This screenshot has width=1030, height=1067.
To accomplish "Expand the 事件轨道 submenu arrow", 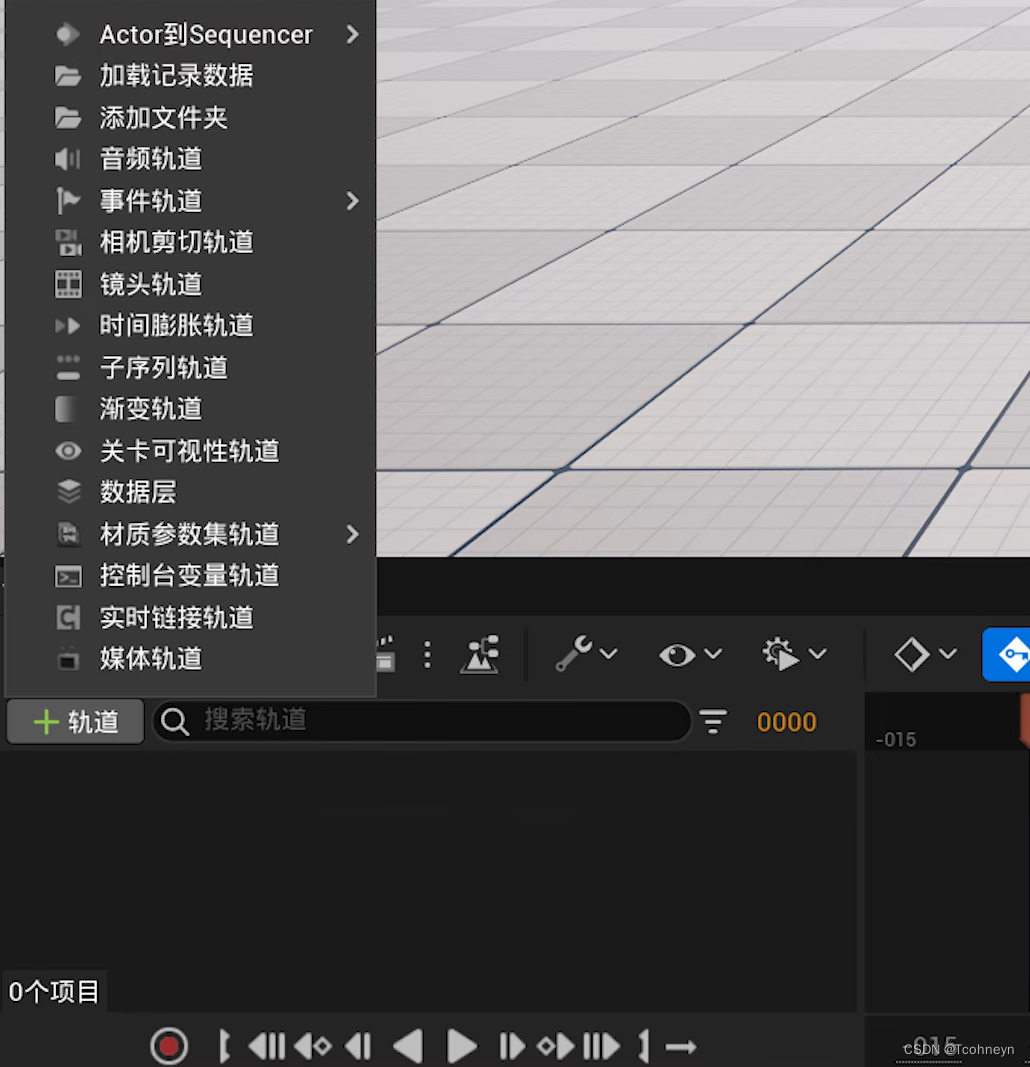I will coord(351,201).
